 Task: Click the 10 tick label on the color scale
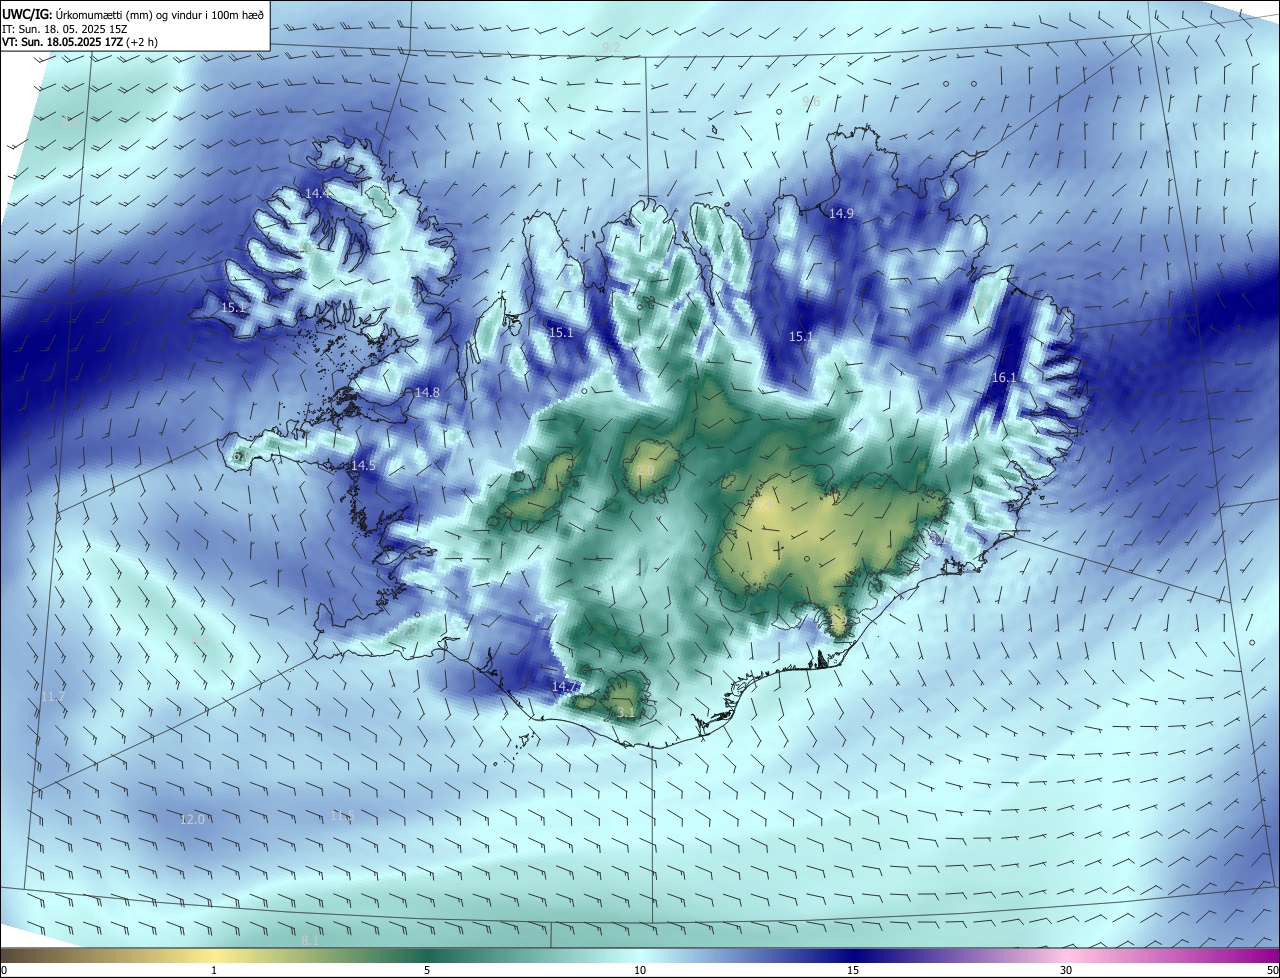tap(640, 970)
